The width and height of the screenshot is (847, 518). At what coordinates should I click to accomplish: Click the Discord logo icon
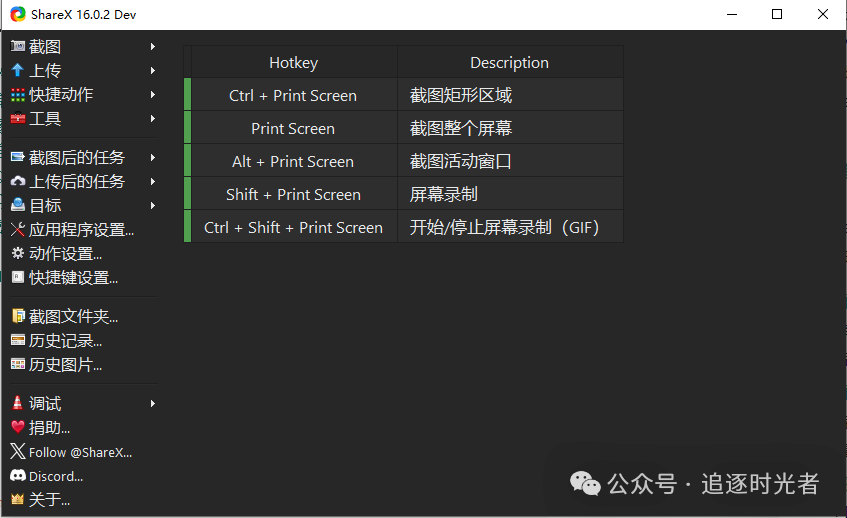coord(18,476)
